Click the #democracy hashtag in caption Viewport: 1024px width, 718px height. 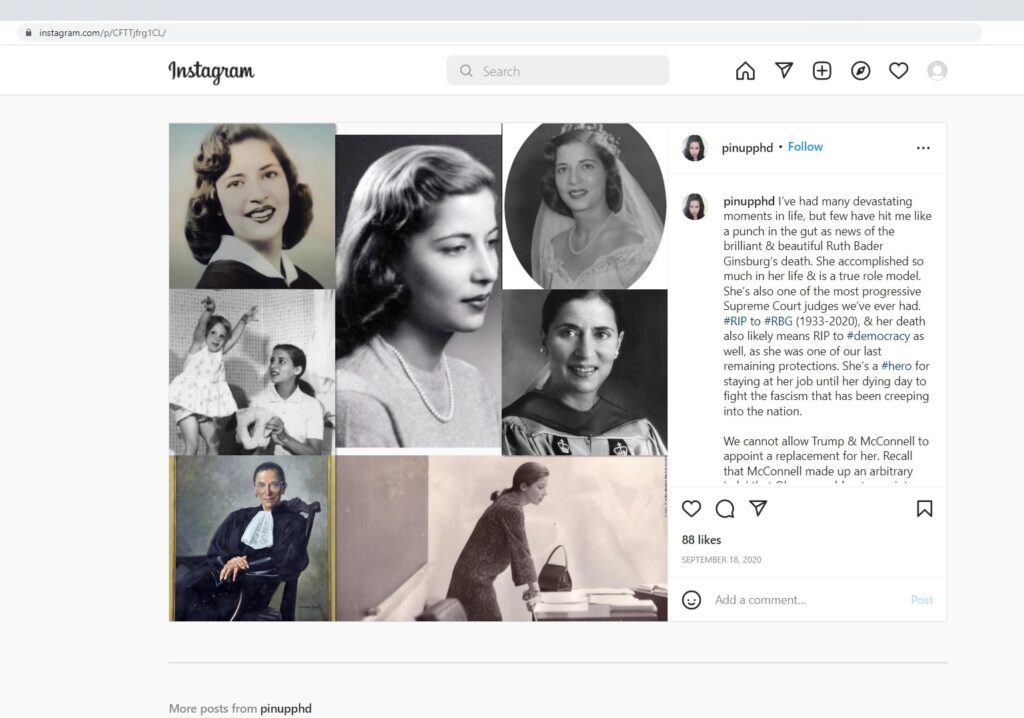click(x=879, y=336)
